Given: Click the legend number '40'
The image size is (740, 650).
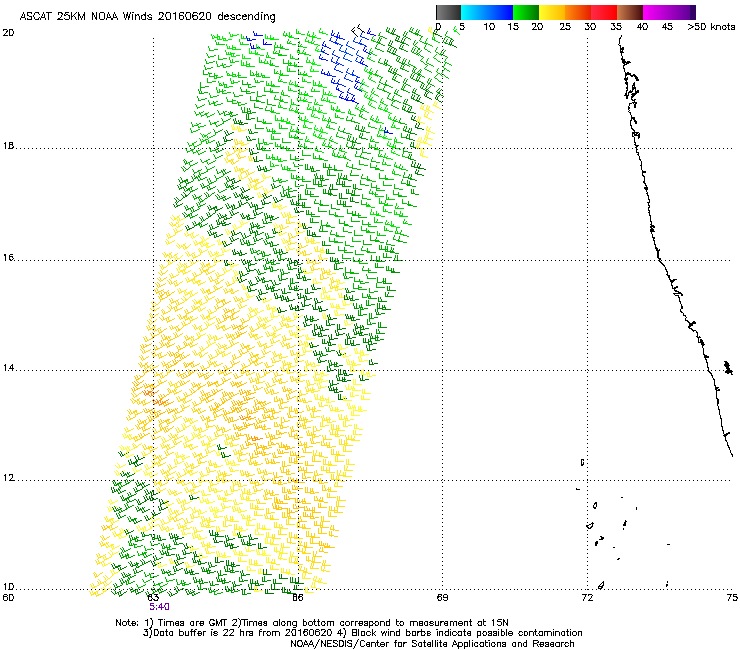Looking at the screenshot, I should coord(642,27).
